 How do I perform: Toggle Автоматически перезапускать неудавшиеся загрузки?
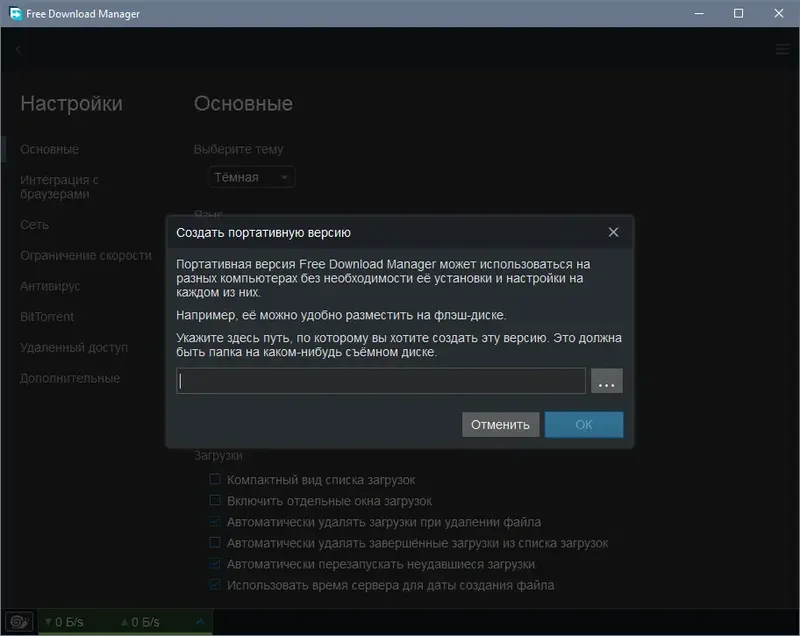click(x=215, y=564)
